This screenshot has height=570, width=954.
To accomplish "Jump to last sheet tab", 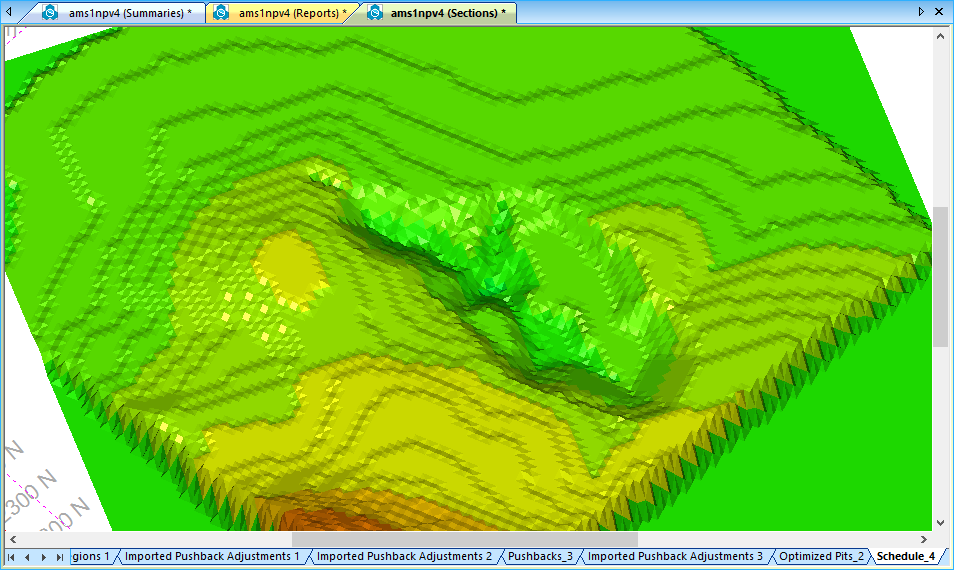I will click(x=60, y=557).
